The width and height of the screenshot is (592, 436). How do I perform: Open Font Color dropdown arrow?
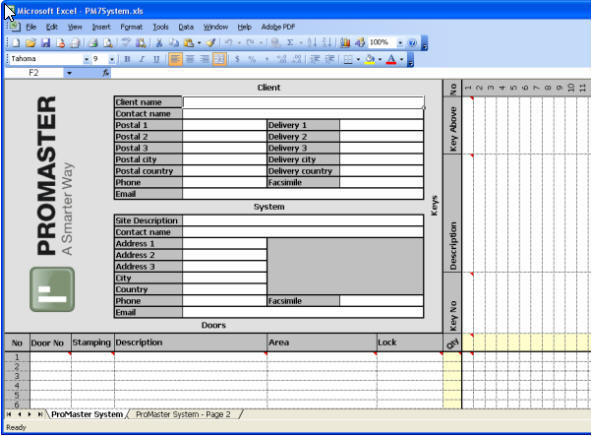(401, 59)
